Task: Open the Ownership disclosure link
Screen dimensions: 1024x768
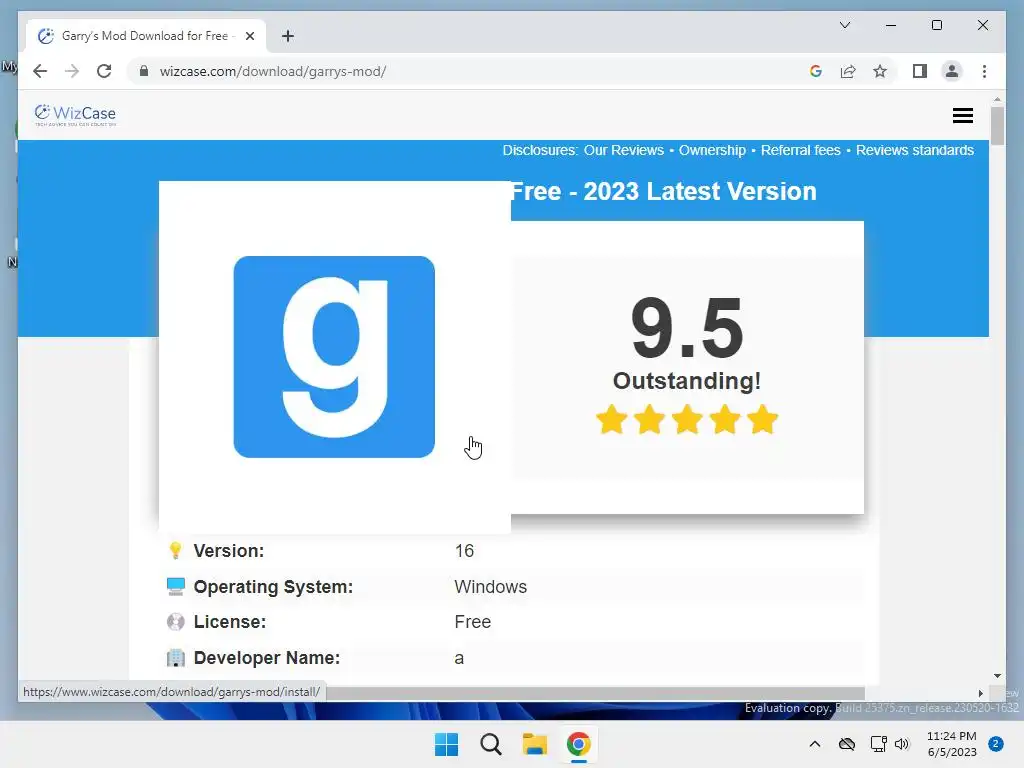Action: click(x=712, y=150)
